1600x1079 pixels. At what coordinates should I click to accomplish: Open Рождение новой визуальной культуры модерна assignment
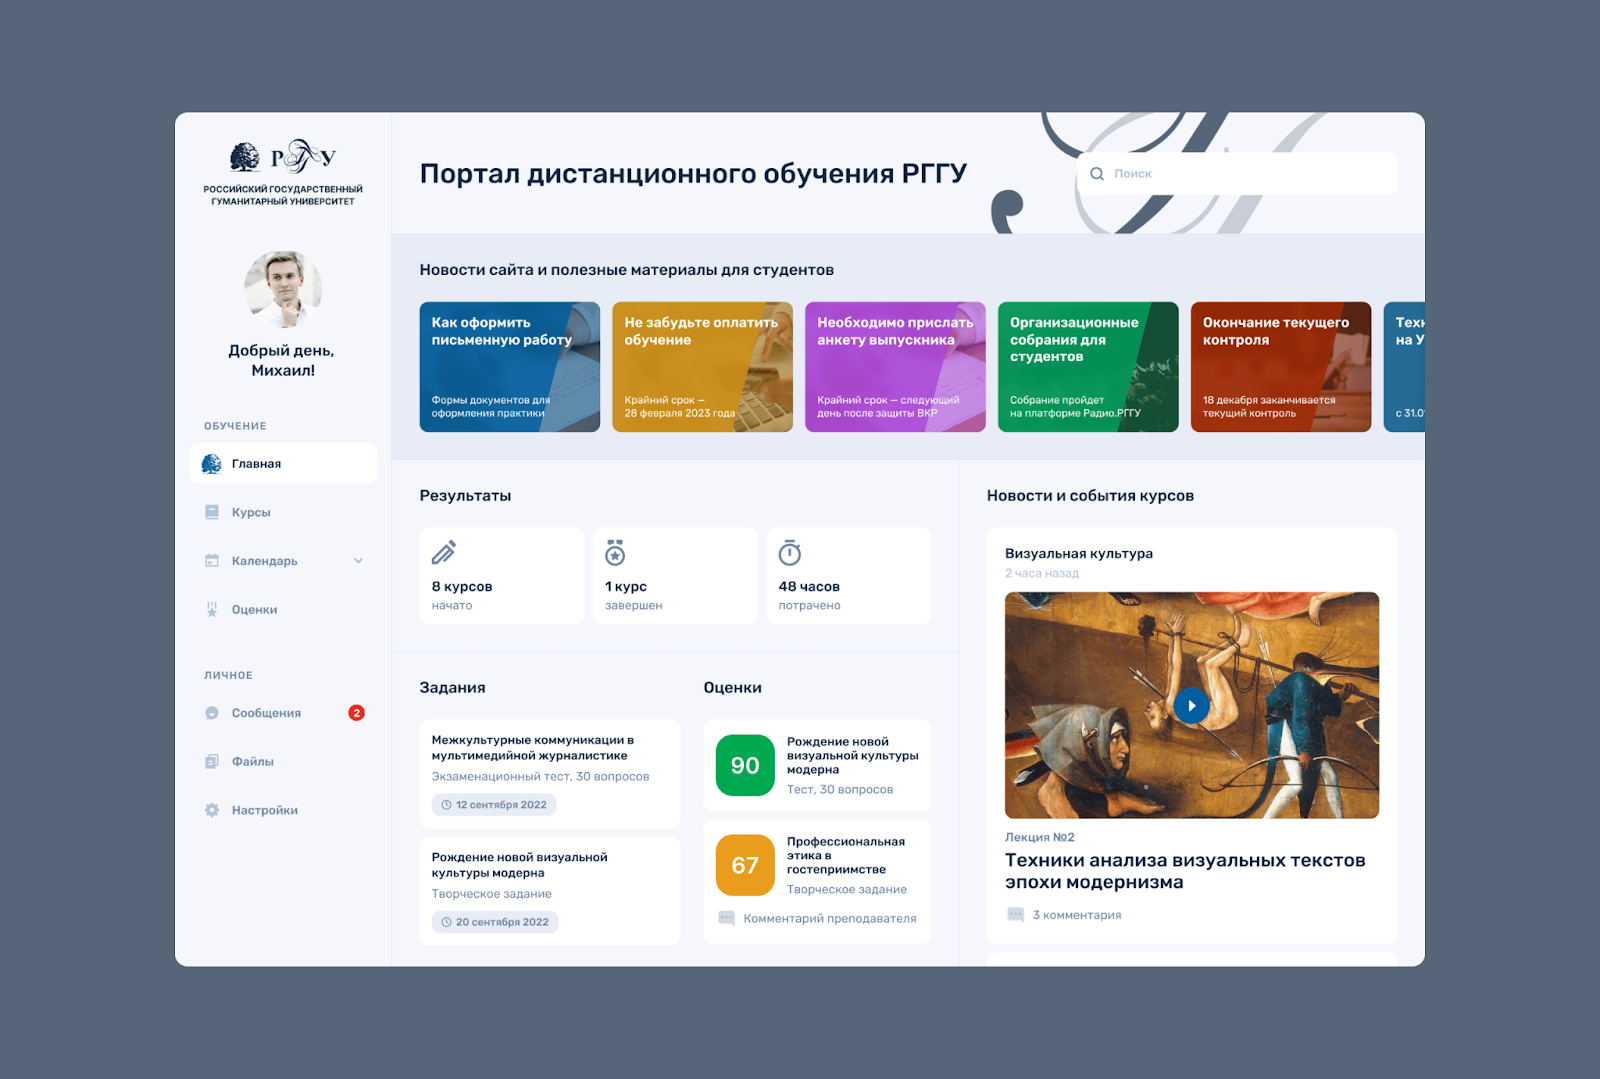(x=550, y=891)
